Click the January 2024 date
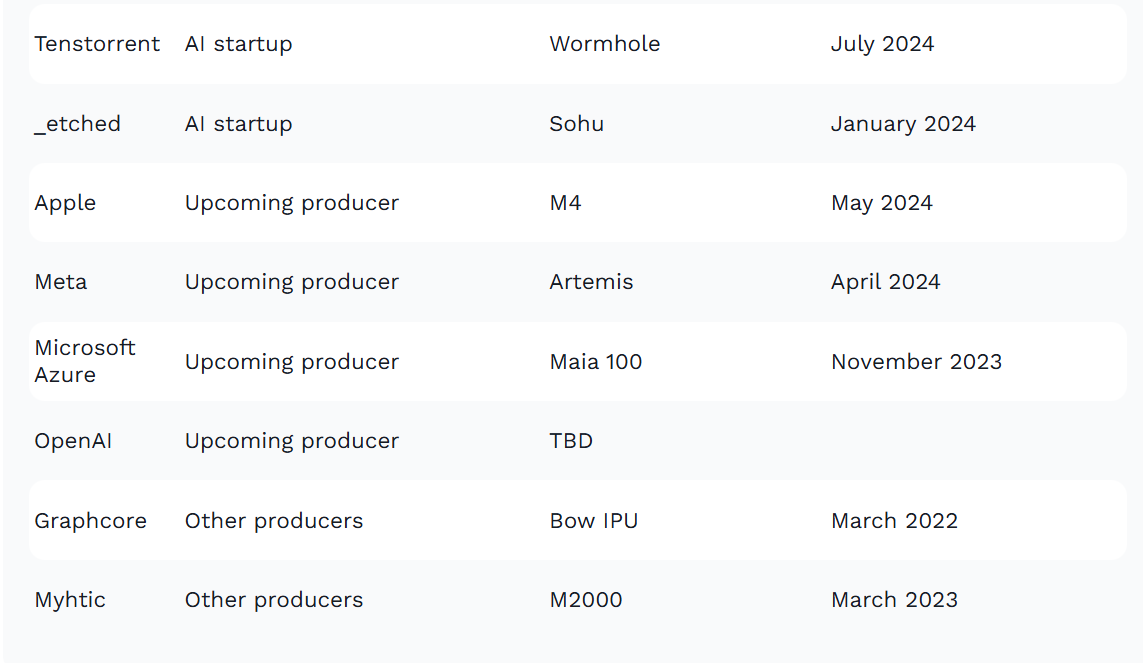The image size is (1143, 663). [902, 125]
